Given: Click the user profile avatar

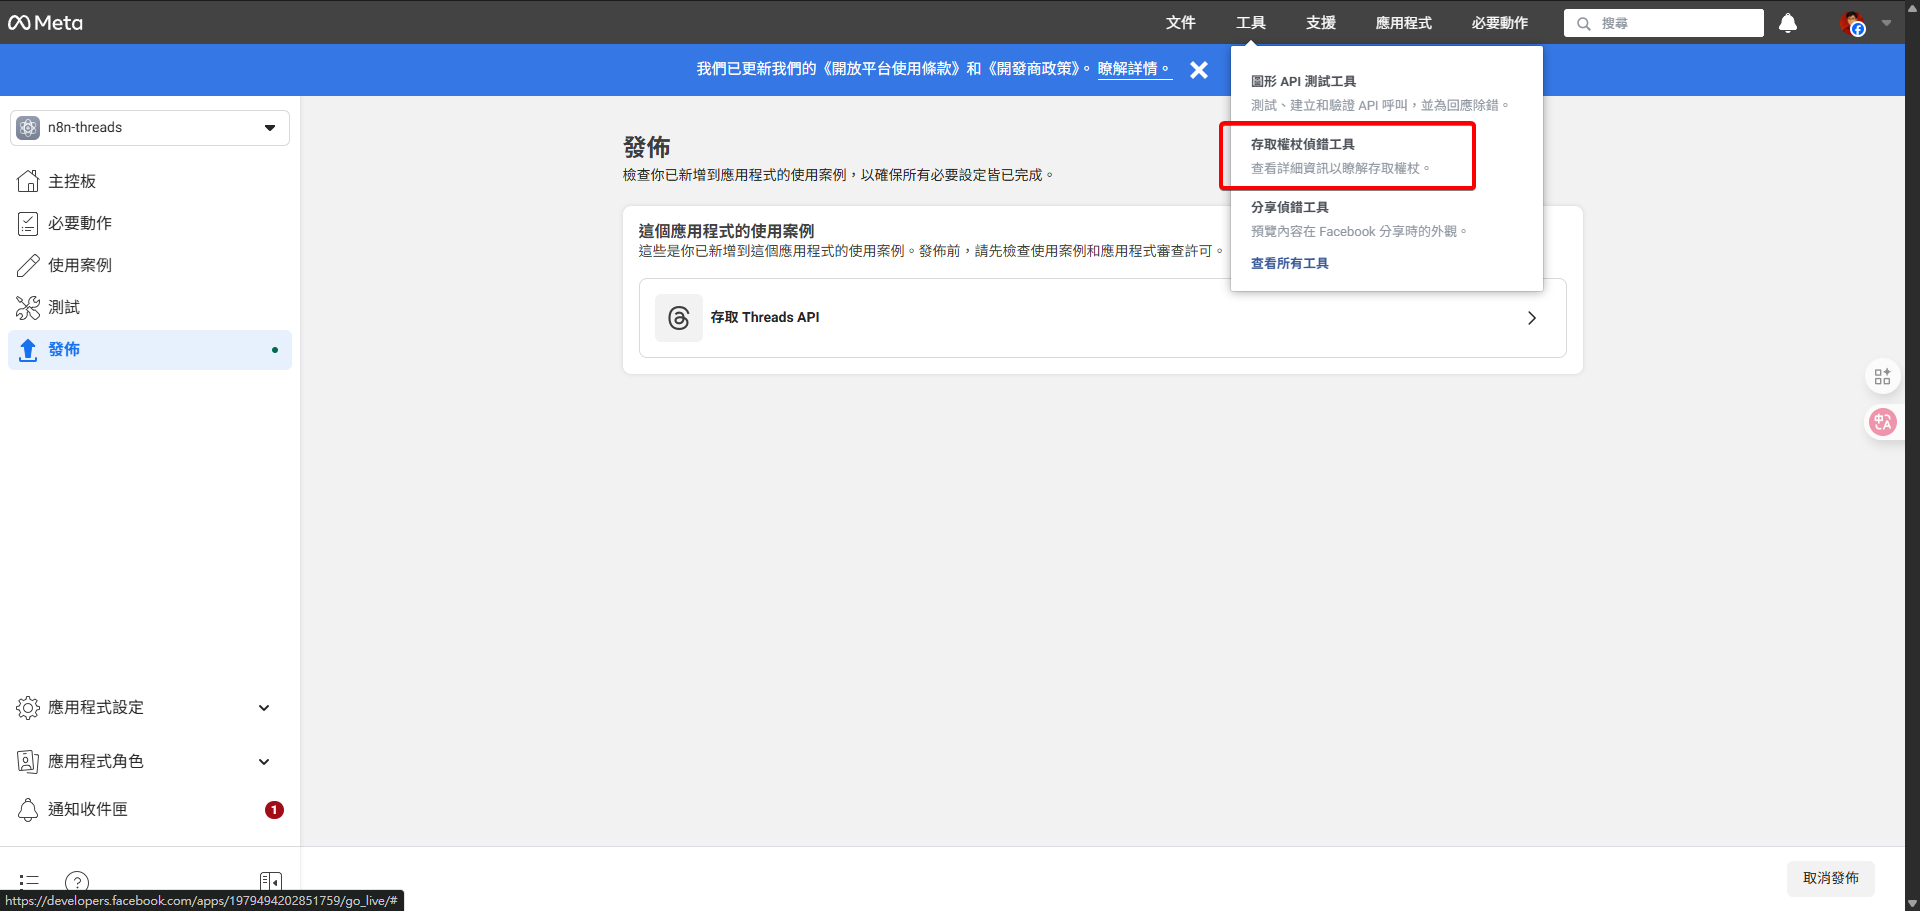Looking at the screenshot, I should pyautogui.click(x=1852, y=23).
